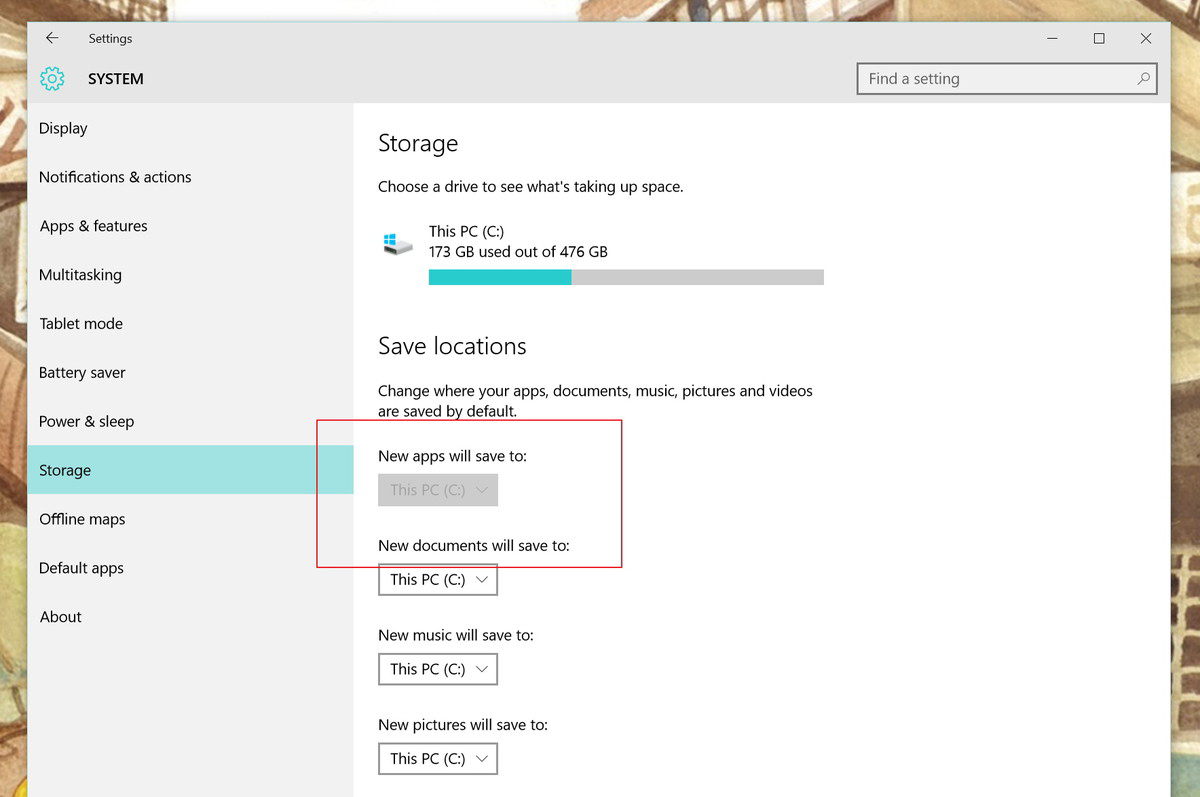This screenshot has height=797, width=1200.
Task: Click the This PC (C:) drive icon
Action: tap(397, 242)
